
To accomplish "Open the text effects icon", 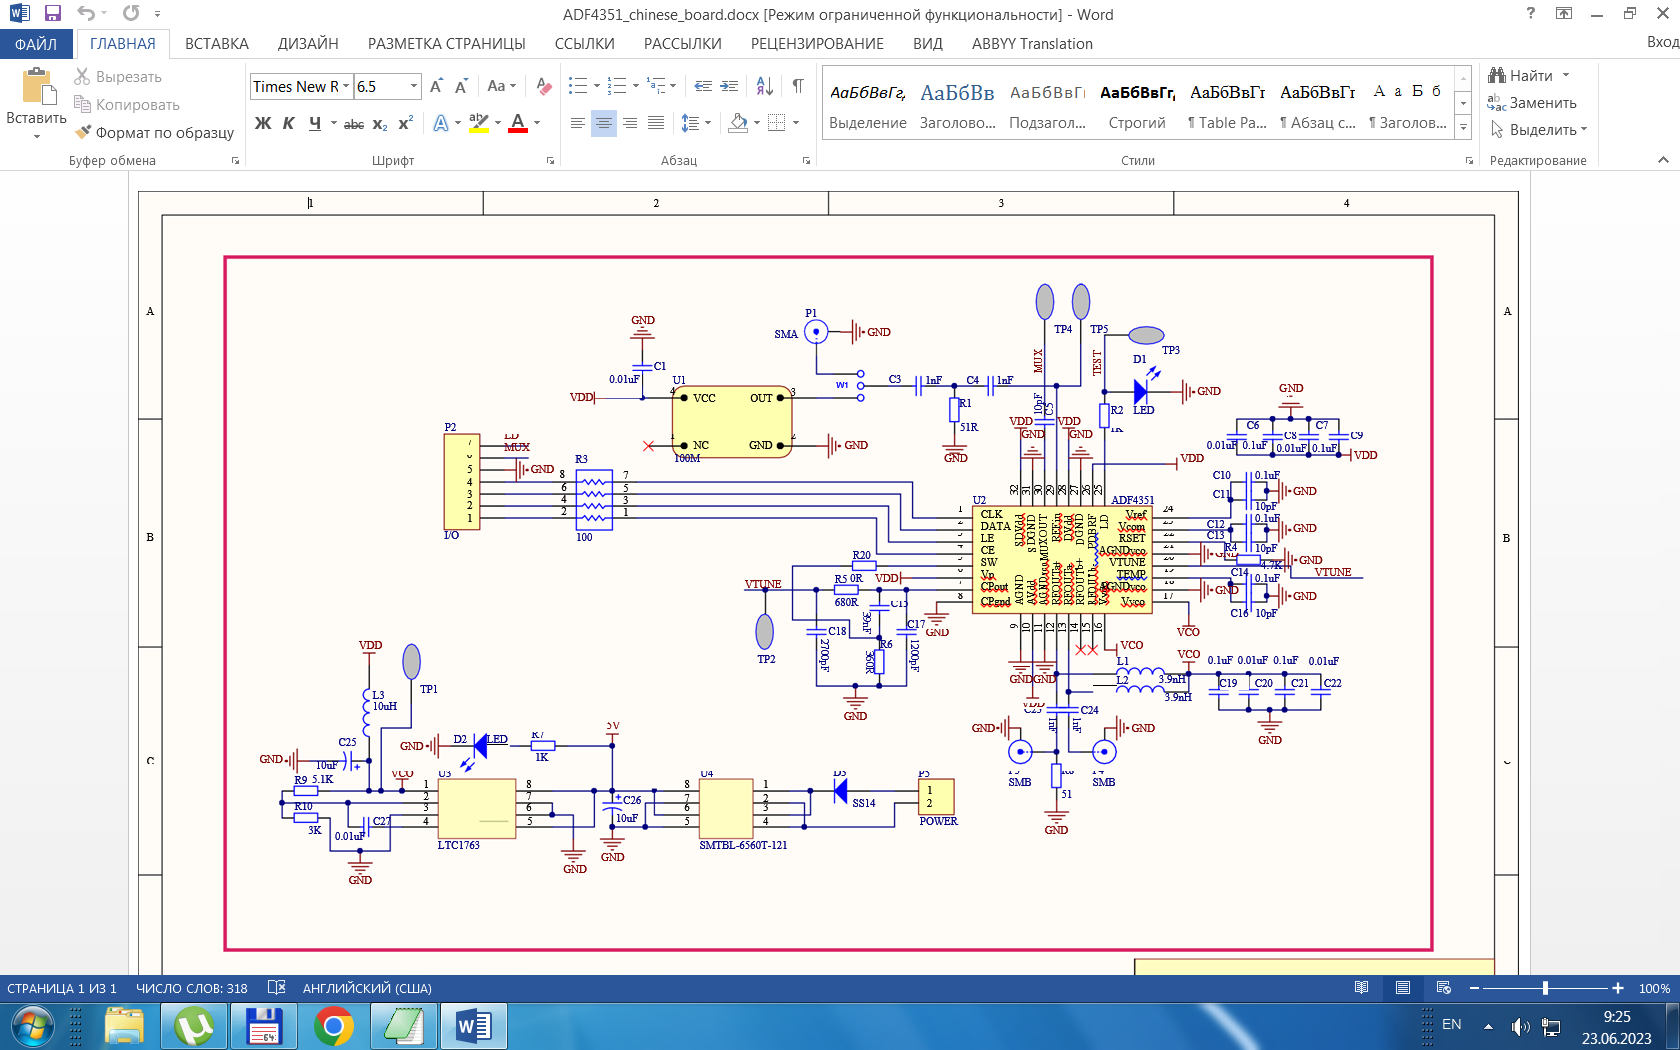I will (441, 123).
